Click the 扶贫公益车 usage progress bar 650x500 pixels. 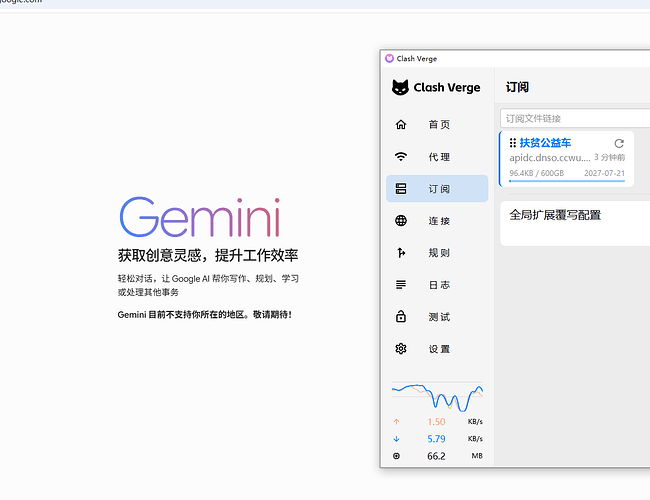(x=567, y=181)
